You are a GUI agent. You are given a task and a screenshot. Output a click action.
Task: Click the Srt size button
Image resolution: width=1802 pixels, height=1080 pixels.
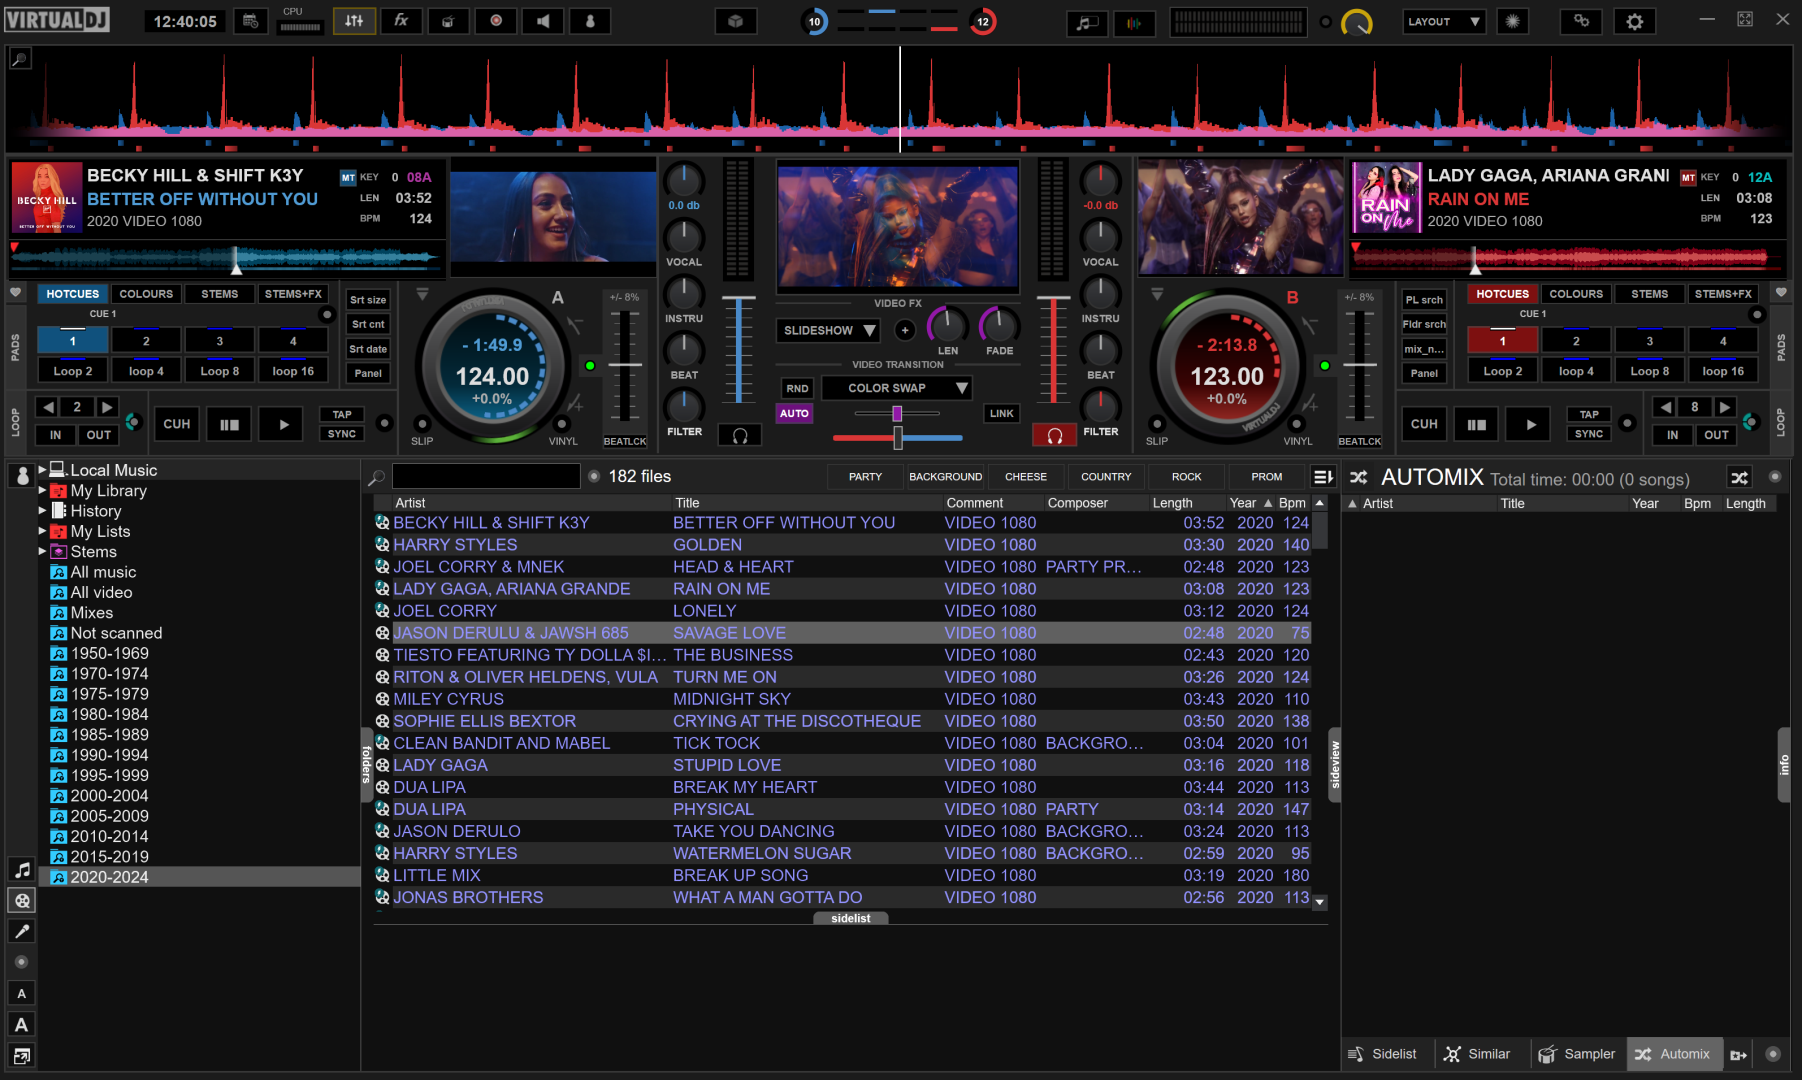[x=368, y=300]
